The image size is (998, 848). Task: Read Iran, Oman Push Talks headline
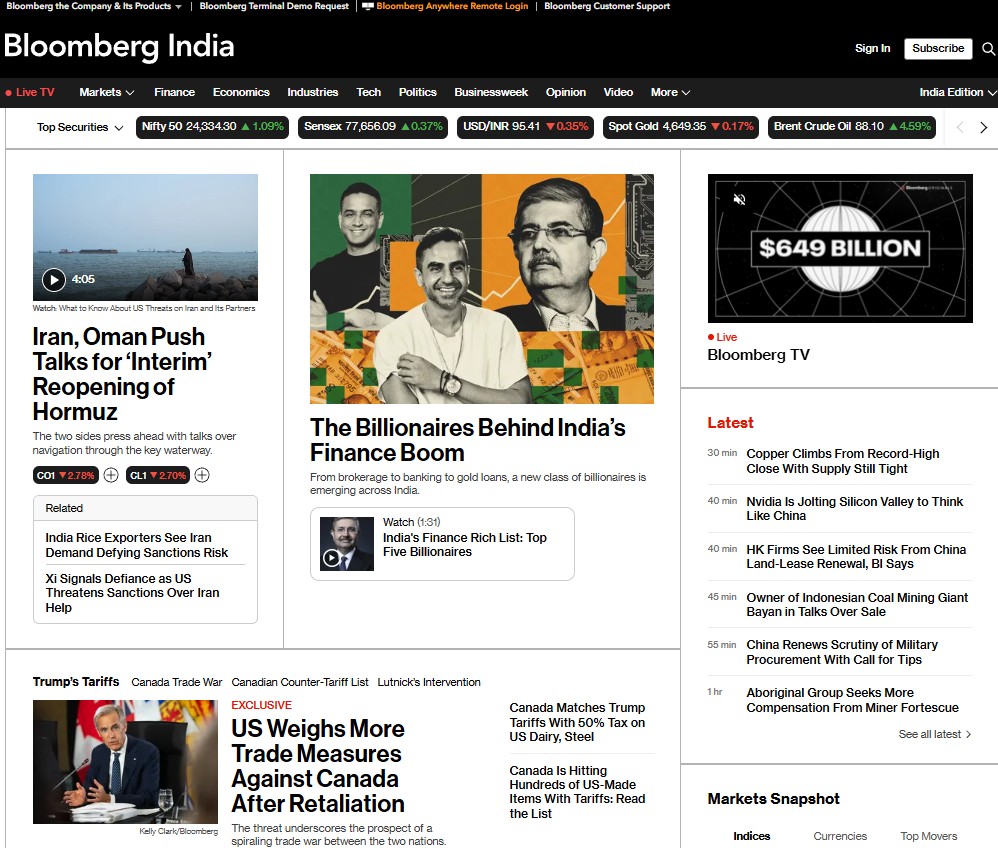pos(122,374)
